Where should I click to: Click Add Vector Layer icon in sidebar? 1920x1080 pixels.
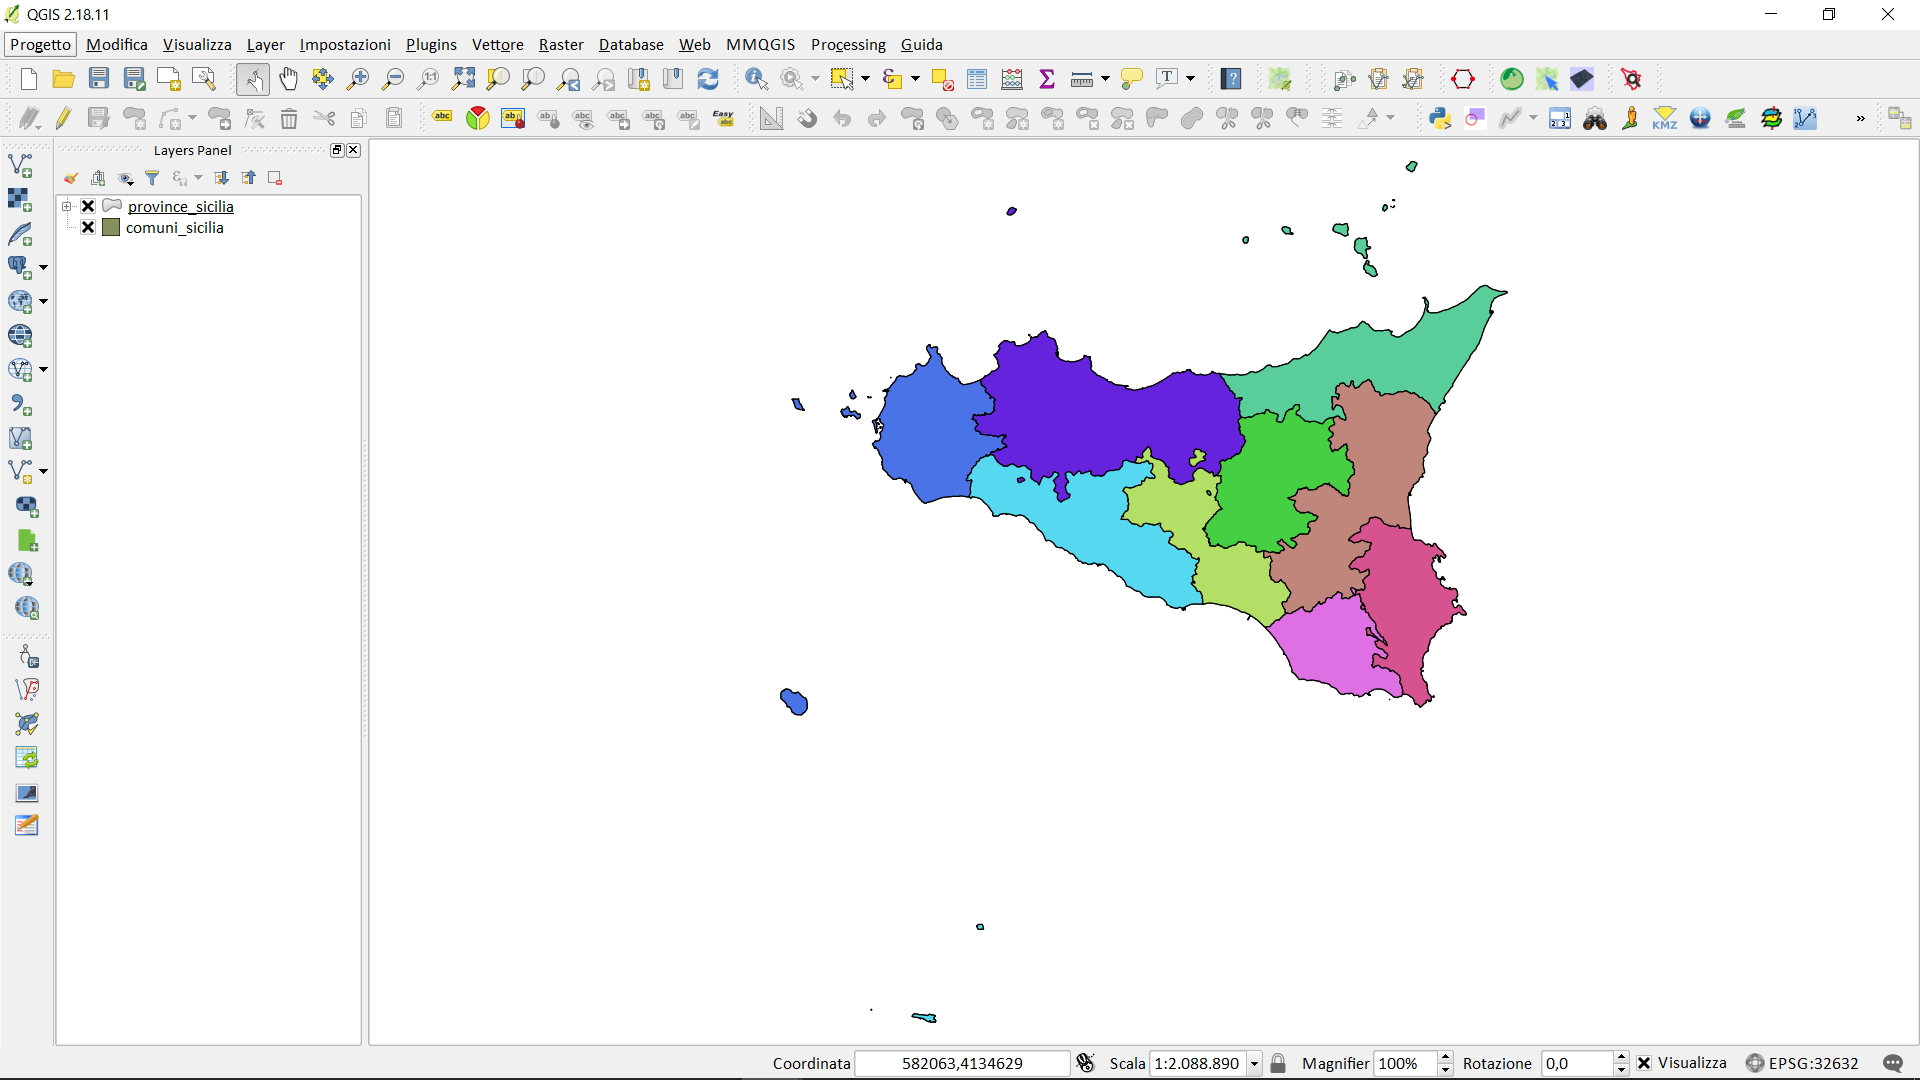point(20,165)
